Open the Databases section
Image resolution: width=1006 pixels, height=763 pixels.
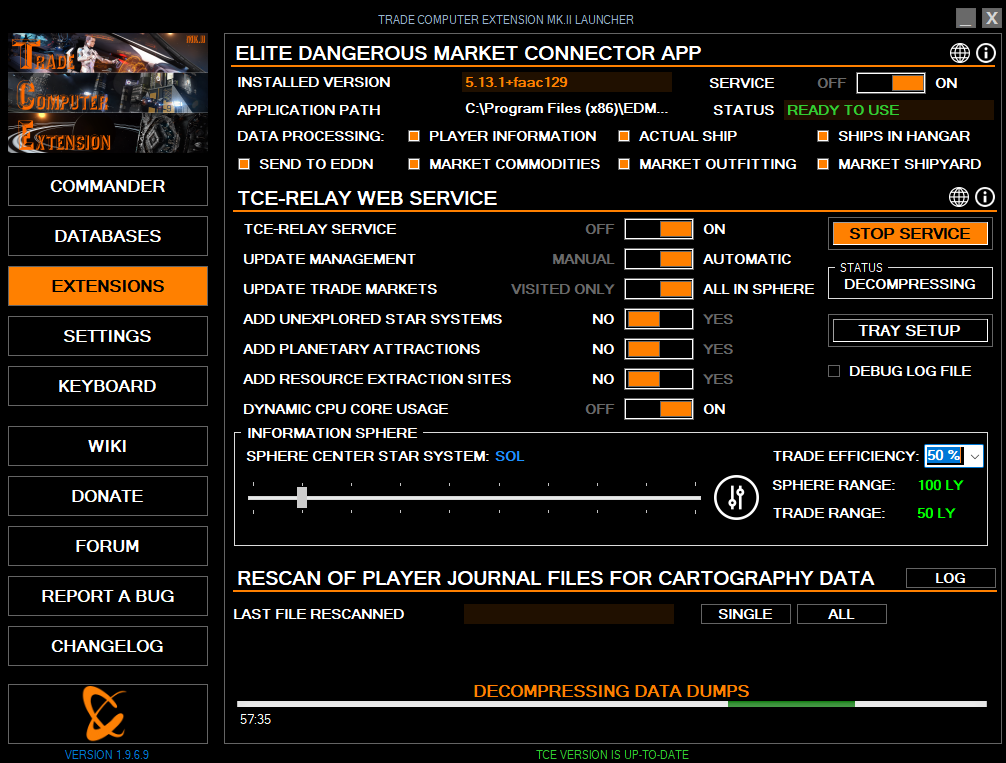pos(108,236)
